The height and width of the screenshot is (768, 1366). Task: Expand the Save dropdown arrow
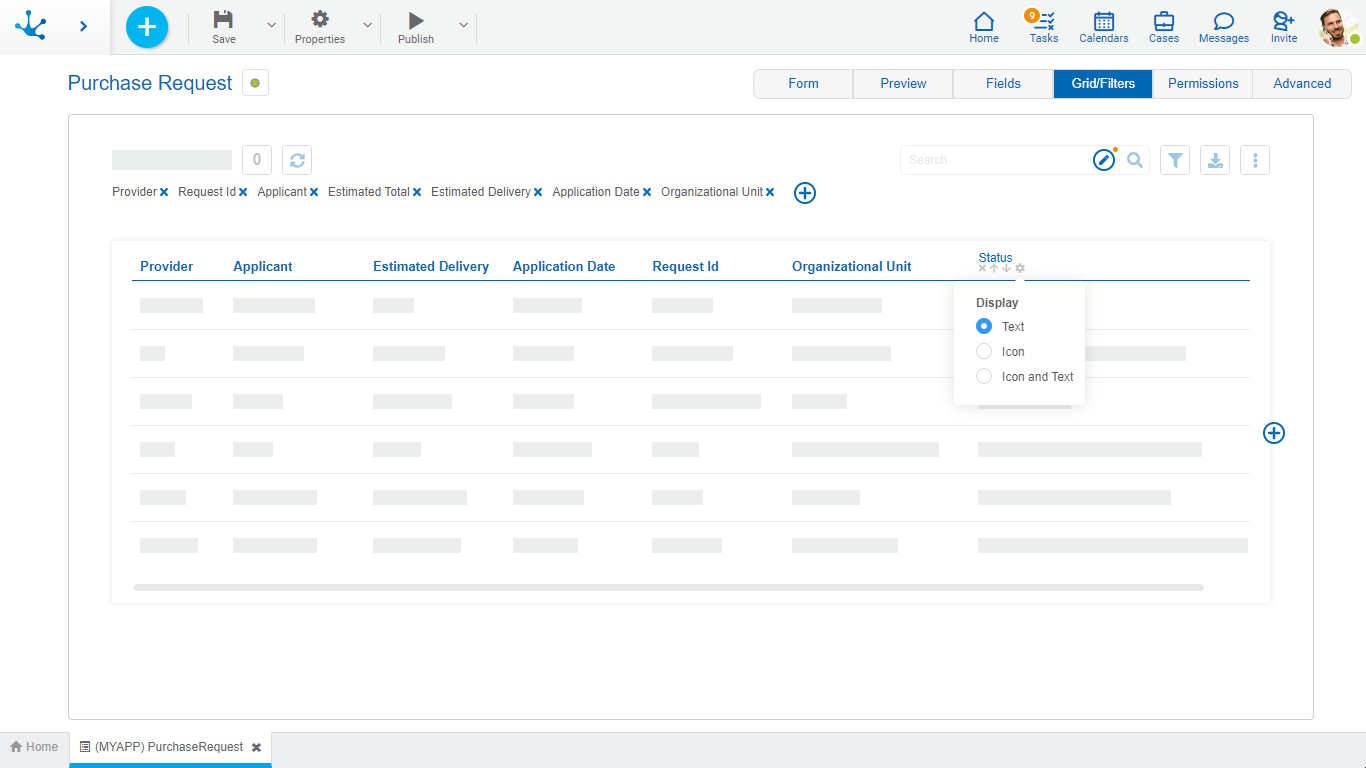(x=271, y=26)
